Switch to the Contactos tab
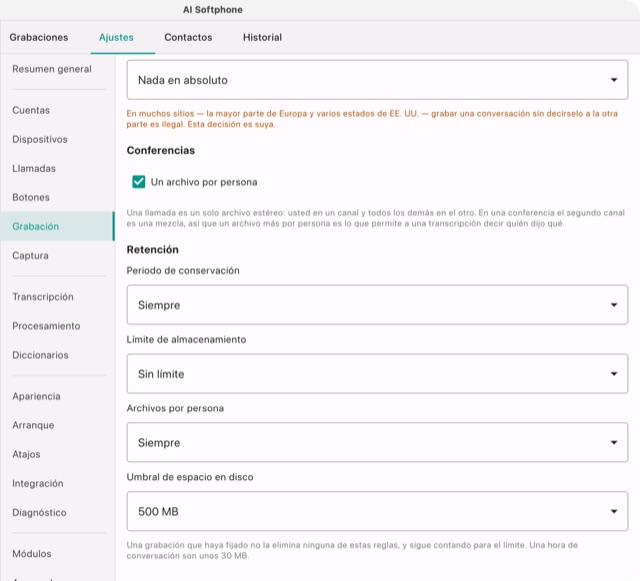The width and height of the screenshot is (640, 581). pyautogui.click(x=188, y=37)
